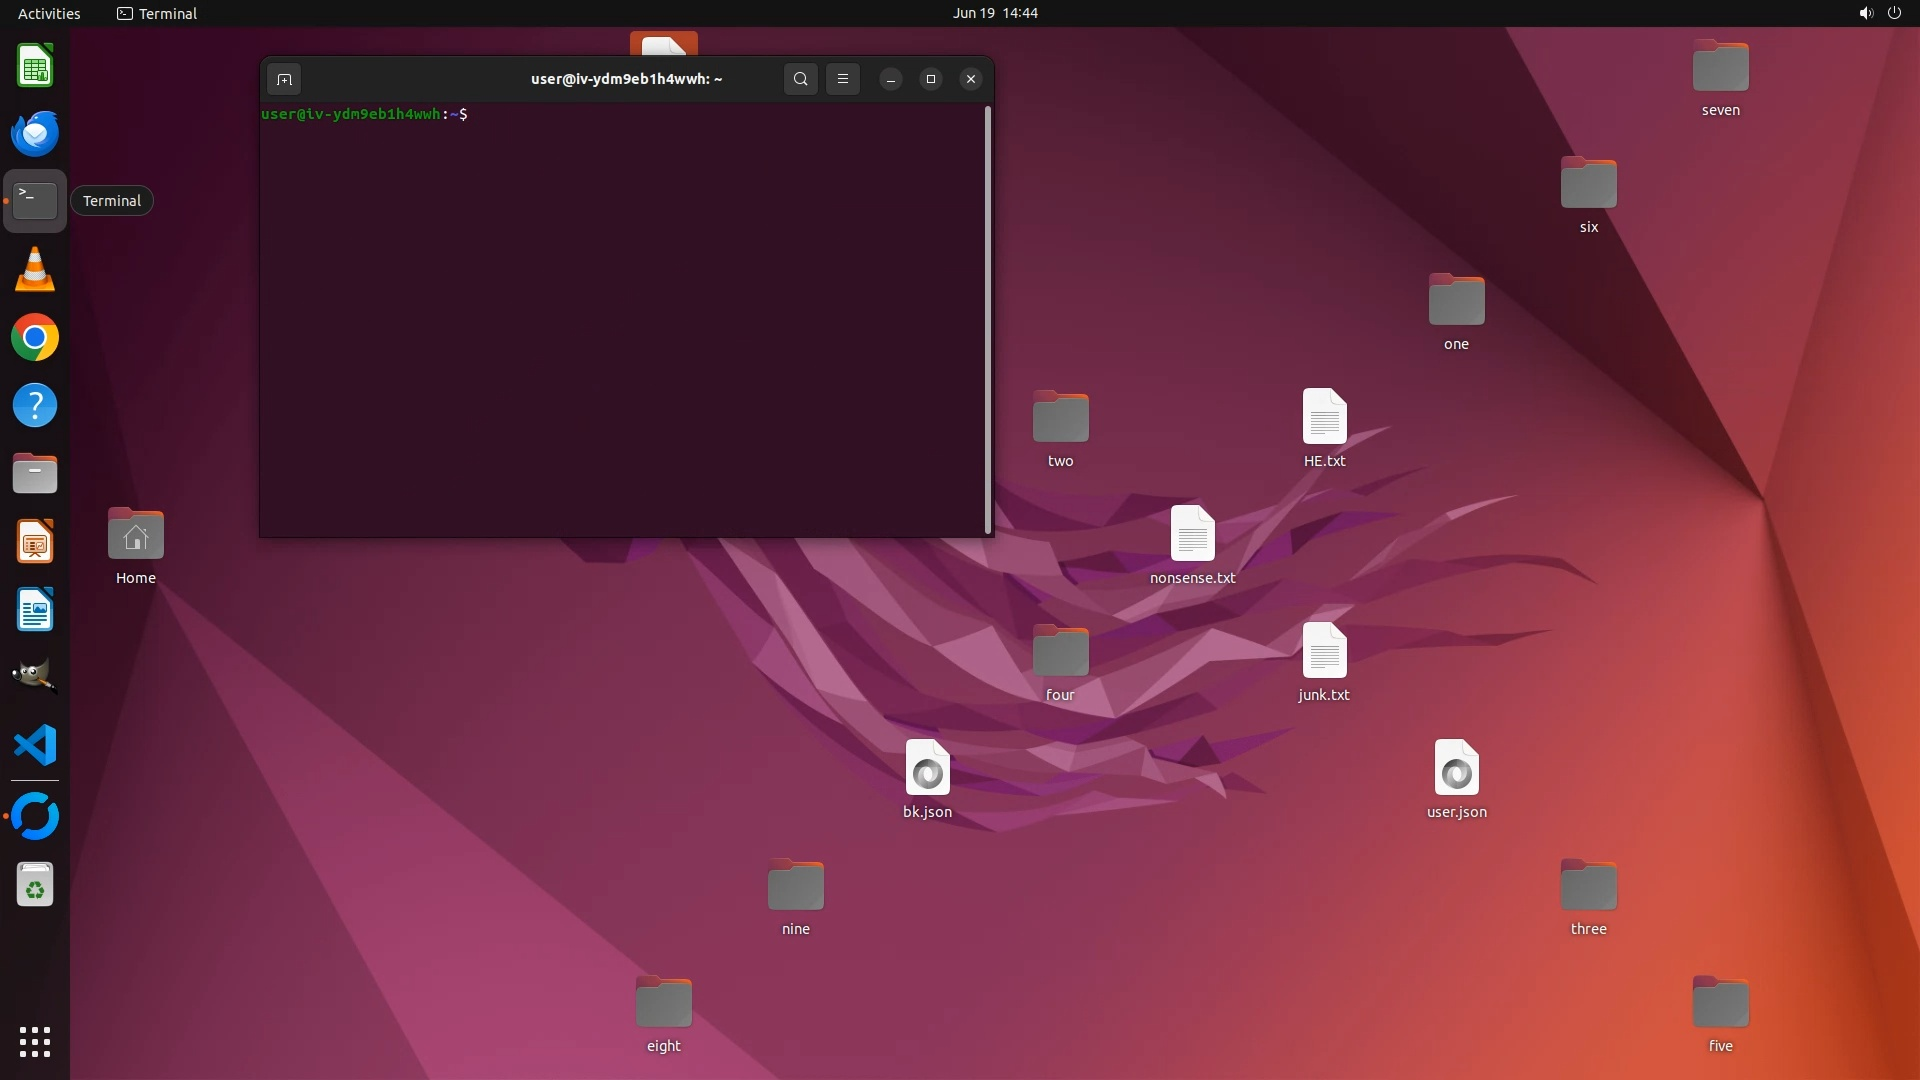1920x1080 pixels.
Task: Select the bk.json file on desktop
Action: pos(927,769)
